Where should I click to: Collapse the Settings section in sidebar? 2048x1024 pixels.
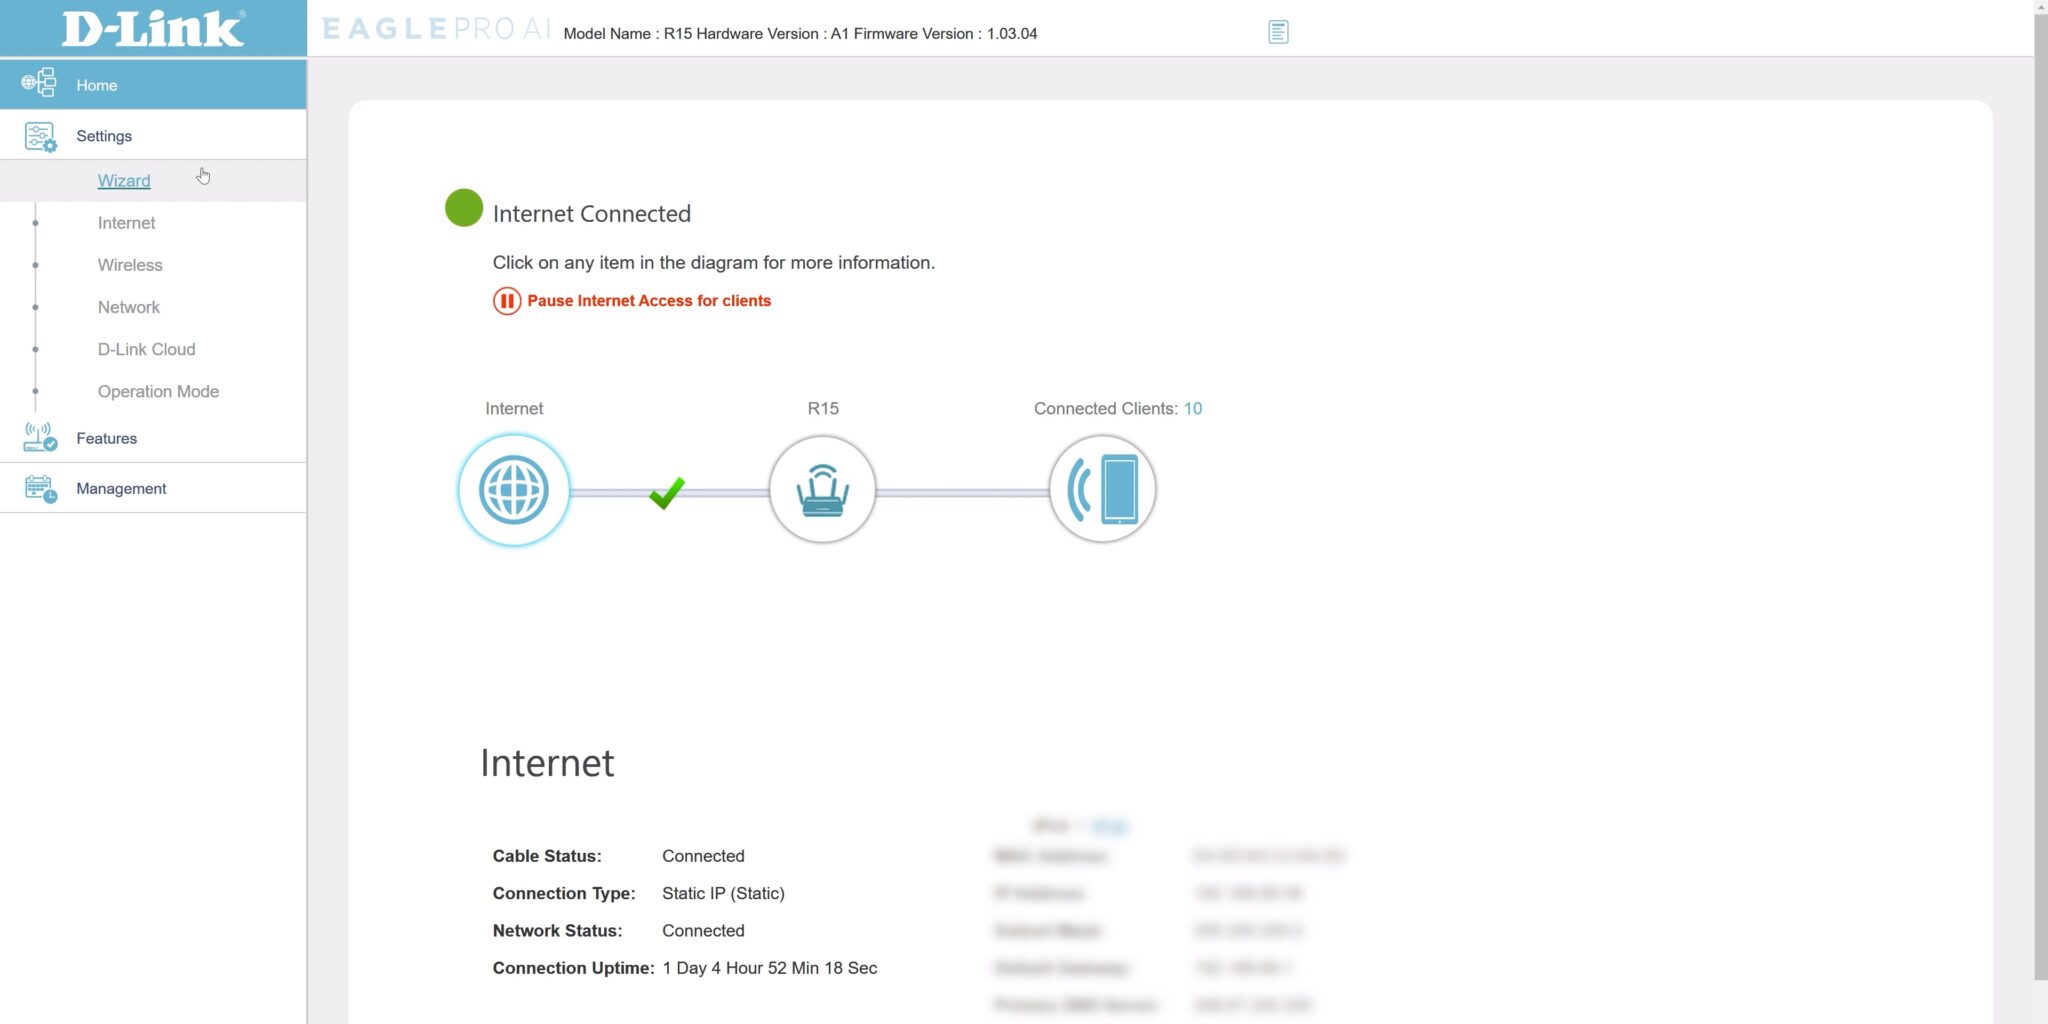104,136
